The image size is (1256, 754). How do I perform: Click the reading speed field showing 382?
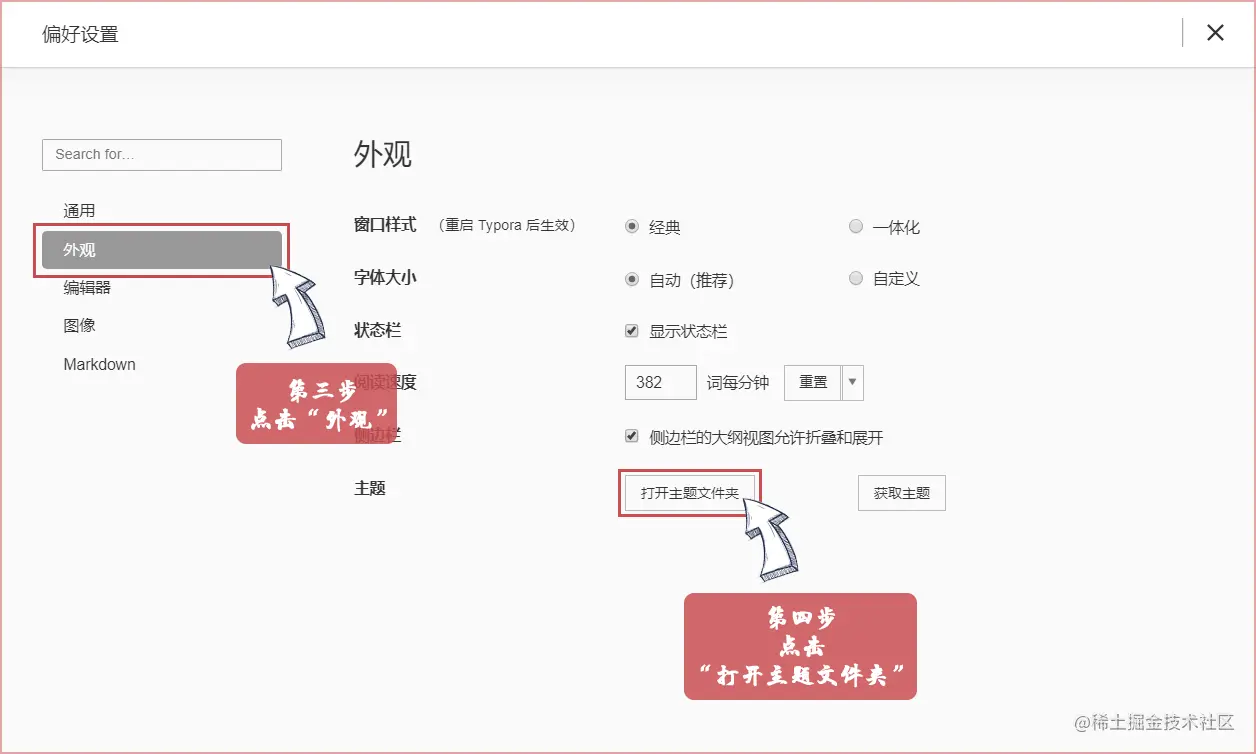[661, 382]
